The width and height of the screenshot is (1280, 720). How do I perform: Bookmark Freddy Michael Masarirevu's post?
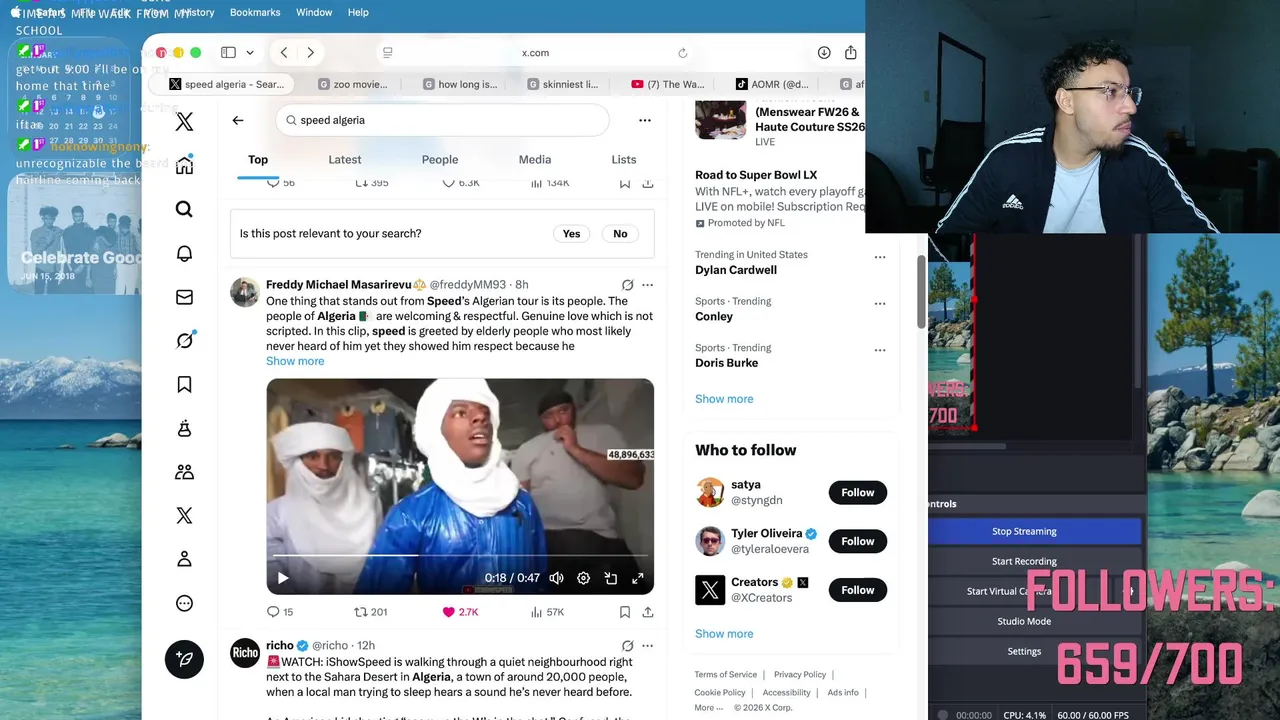pyautogui.click(x=624, y=612)
